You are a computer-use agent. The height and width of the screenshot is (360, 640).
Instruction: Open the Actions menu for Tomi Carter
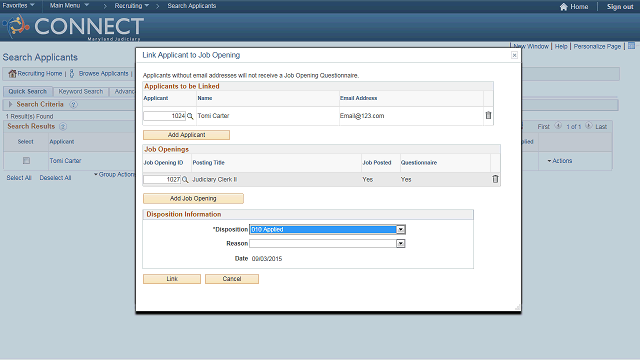(x=560, y=161)
